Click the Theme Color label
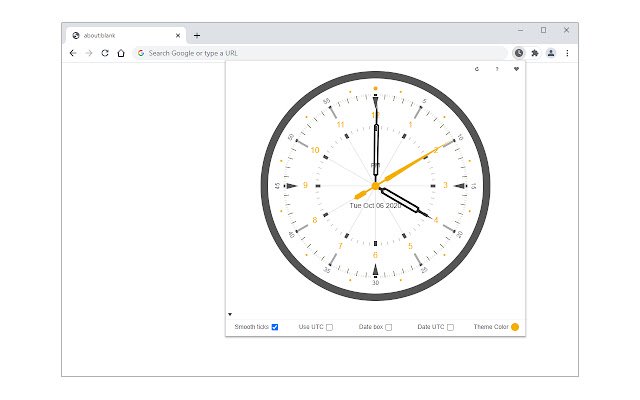This screenshot has height=400, width=640. [491, 327]
